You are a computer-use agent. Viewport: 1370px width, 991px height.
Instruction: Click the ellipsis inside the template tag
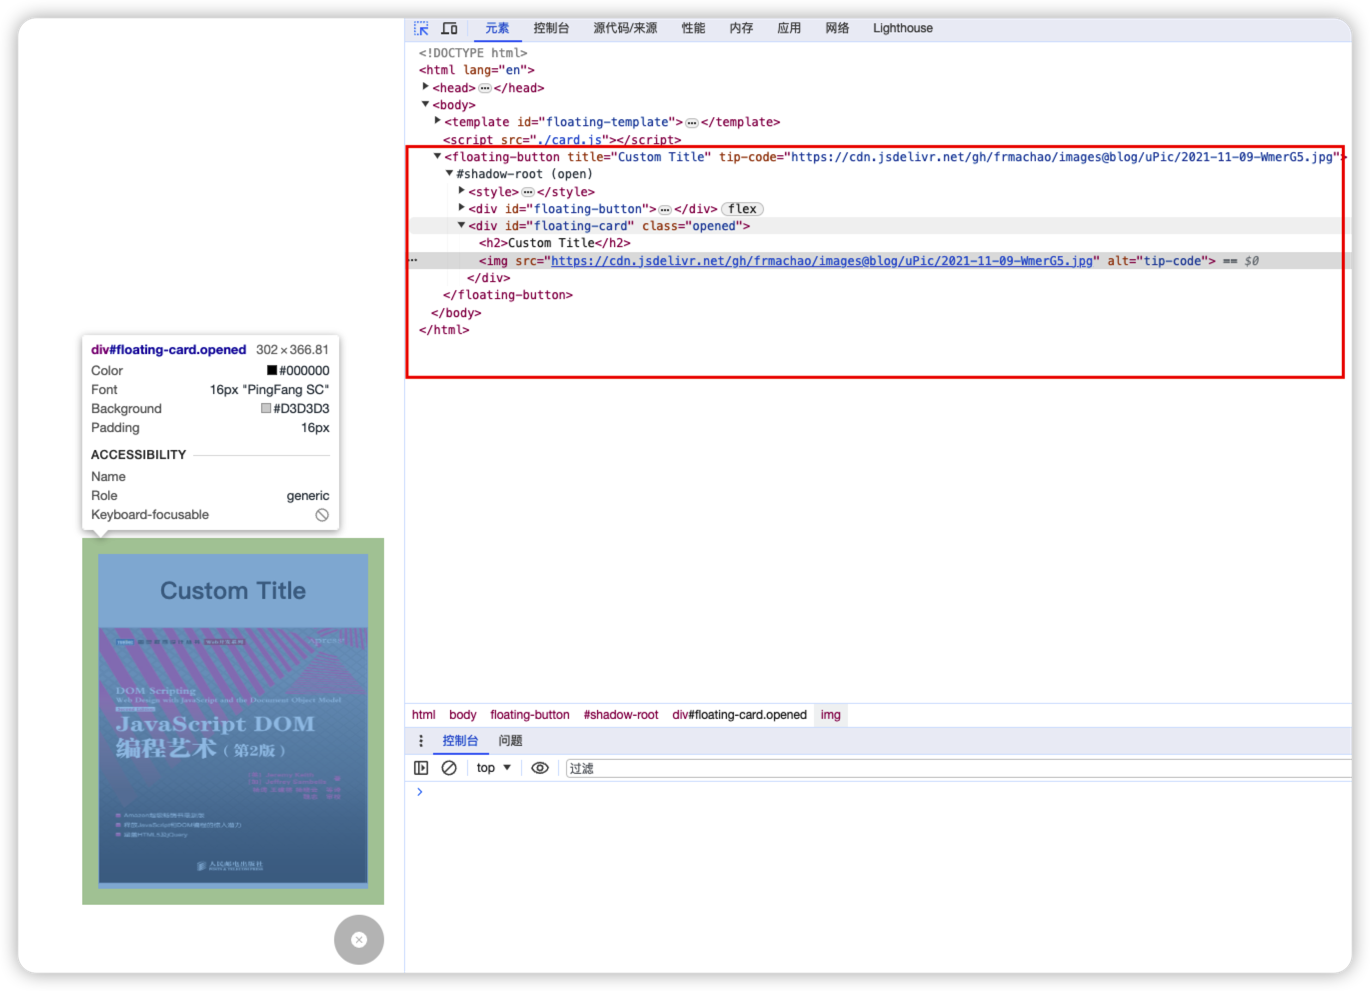691,122
